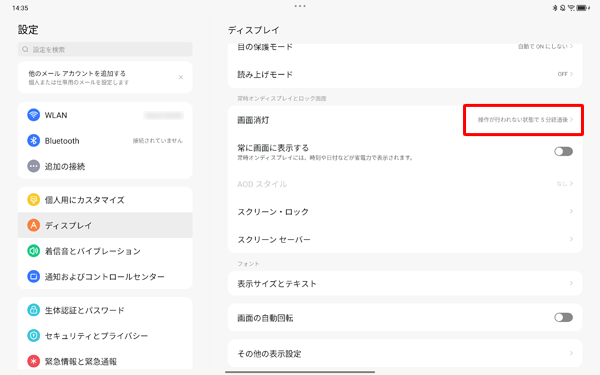Open スクリーン・ロック chevron
Screen dimensions: 600x375
[x=571, y=211]
